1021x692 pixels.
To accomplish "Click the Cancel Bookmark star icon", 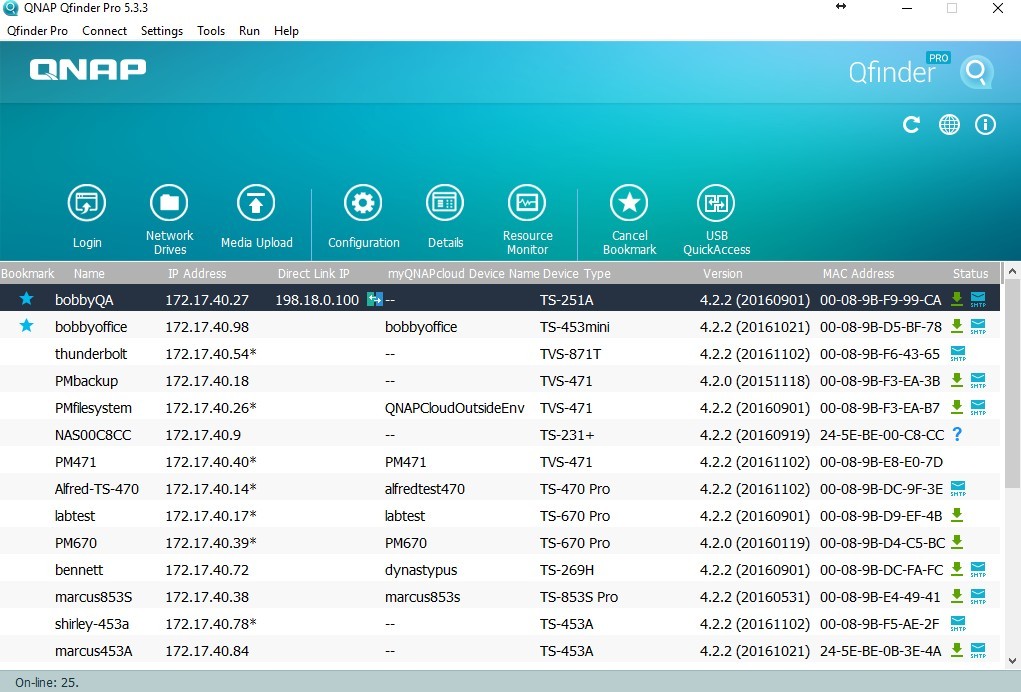I will 629,204.
